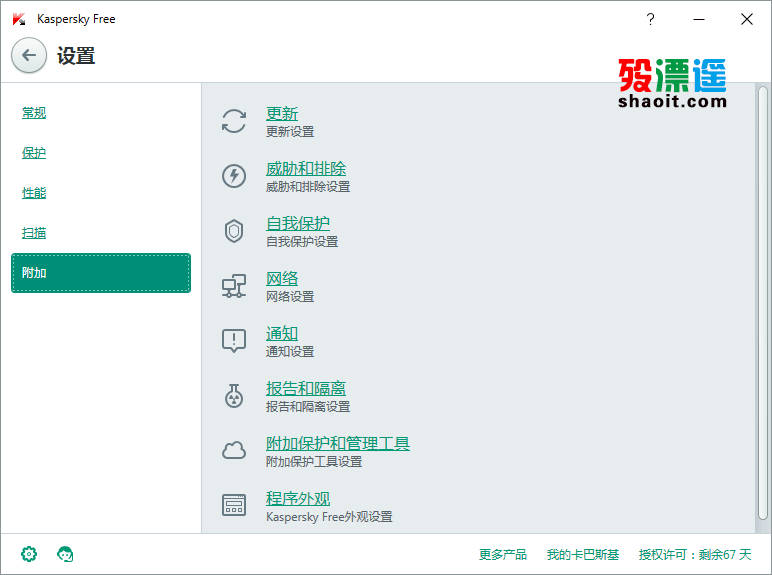This screenshot has width=772, height=575.
Task: Open the help question mark
Action: point(650,19)
